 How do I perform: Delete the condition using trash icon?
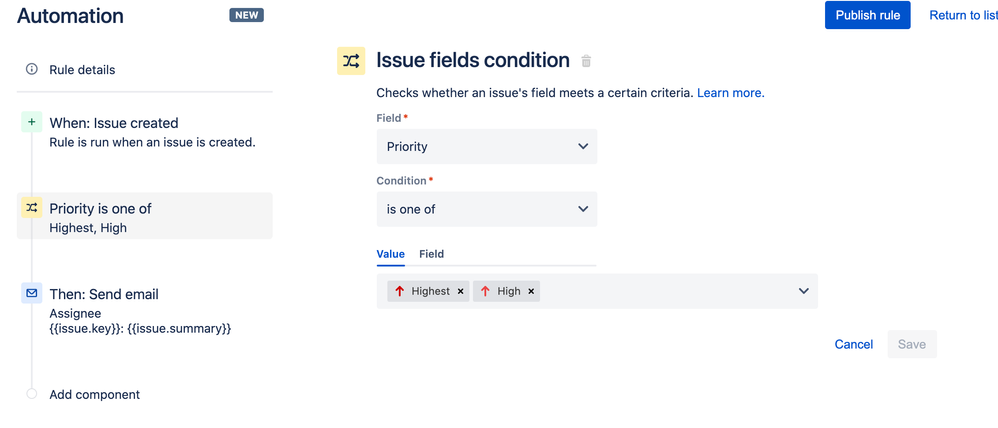coord(587,61)
